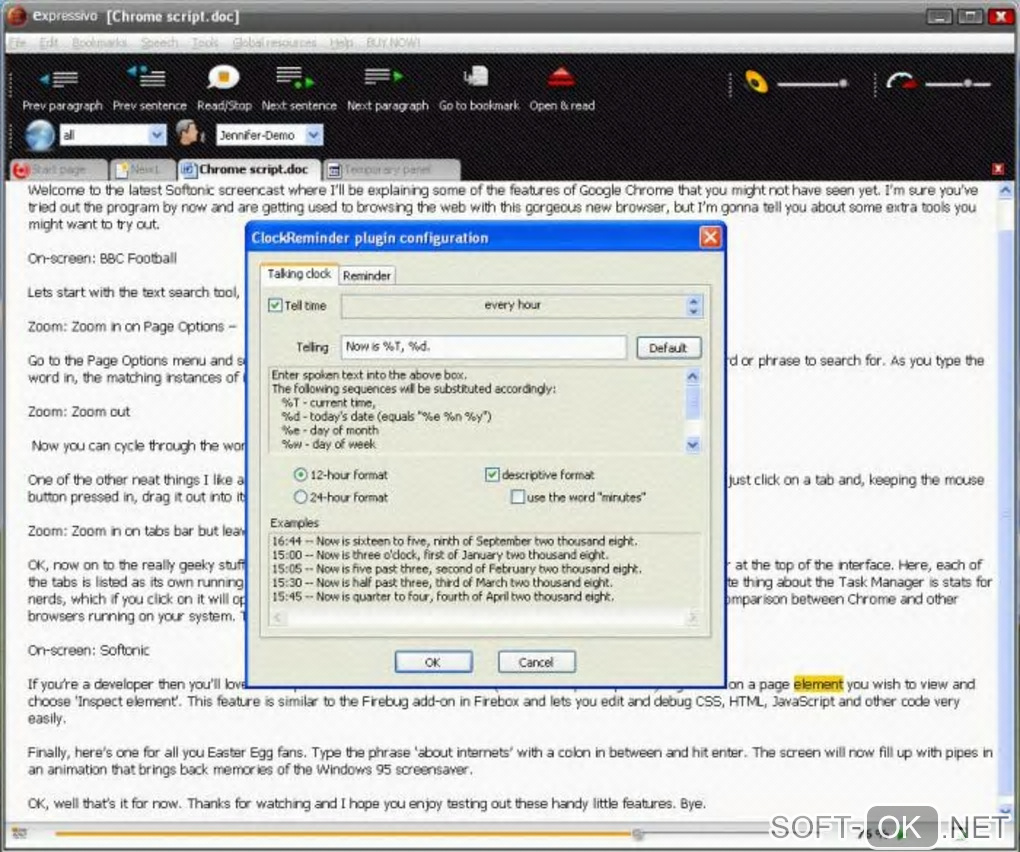This screenshot has width=1020, height=852.
Task: Switch to the New1 document tab
Action: click(143, 170)
